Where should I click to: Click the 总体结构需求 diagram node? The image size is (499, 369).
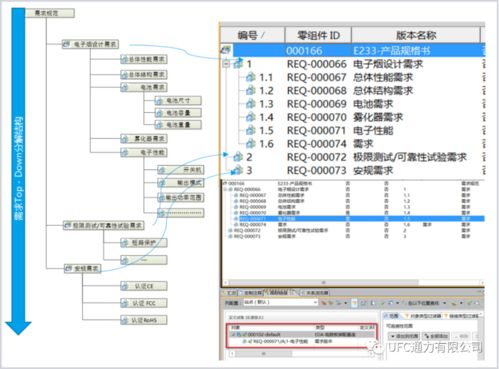click(144, 74)
